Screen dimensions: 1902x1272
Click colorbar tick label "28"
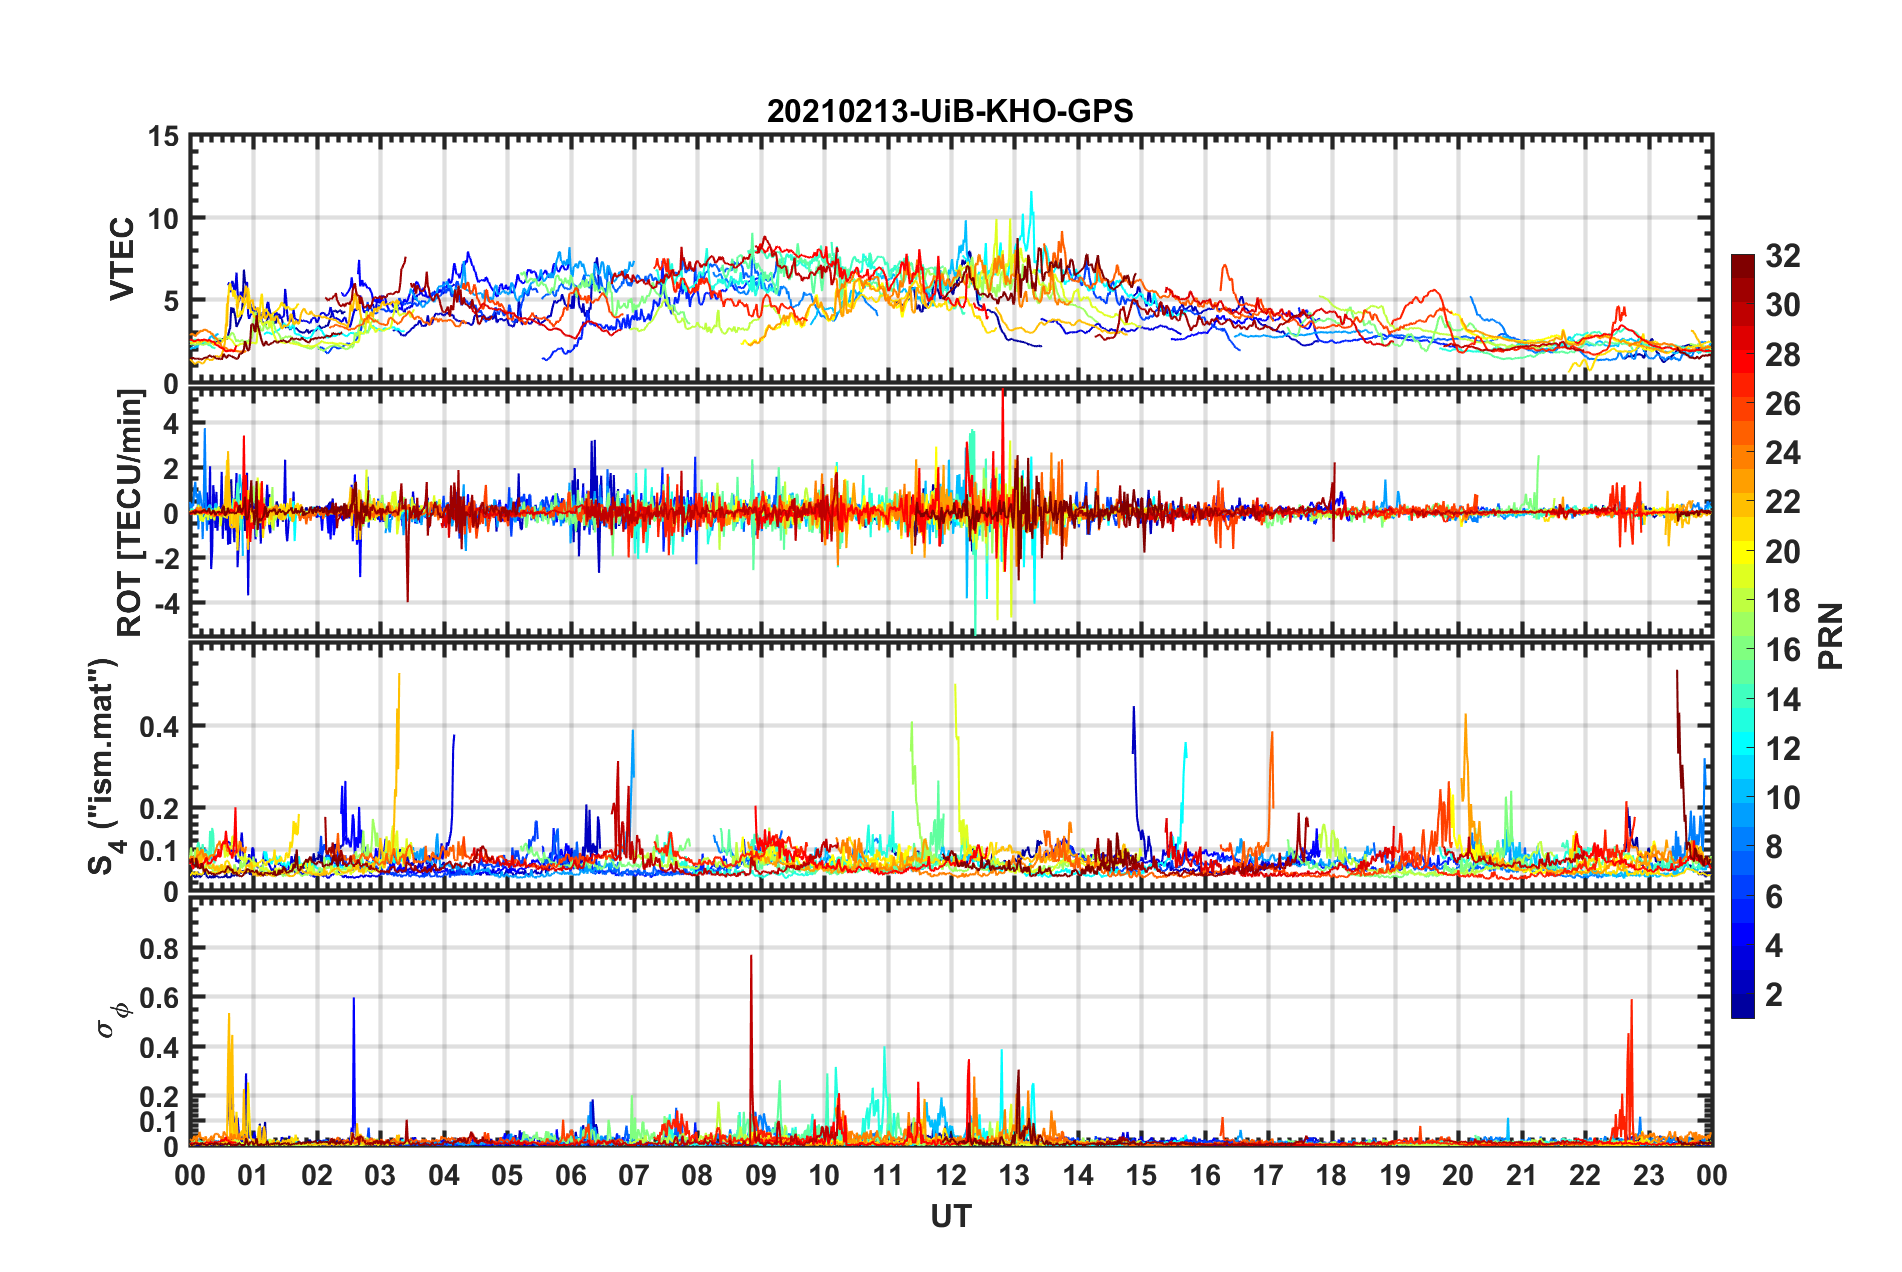[1783, 355]
